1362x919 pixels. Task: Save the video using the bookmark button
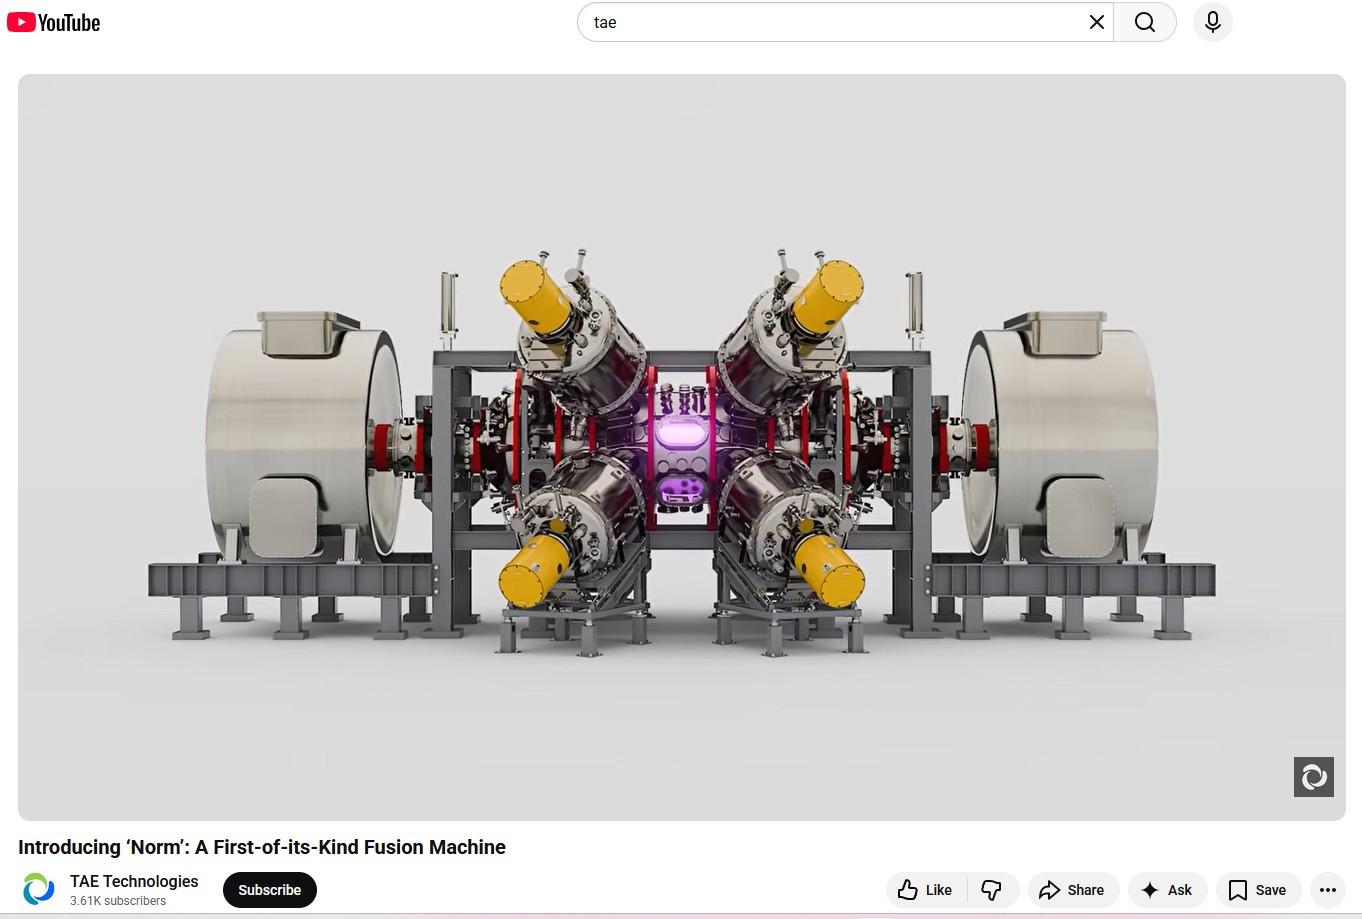(1258, 890)
